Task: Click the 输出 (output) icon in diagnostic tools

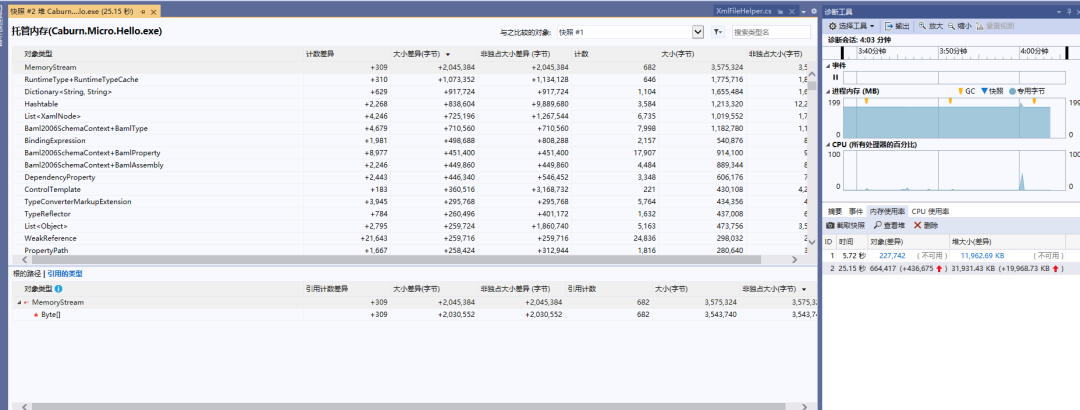Action: (887, 25)
